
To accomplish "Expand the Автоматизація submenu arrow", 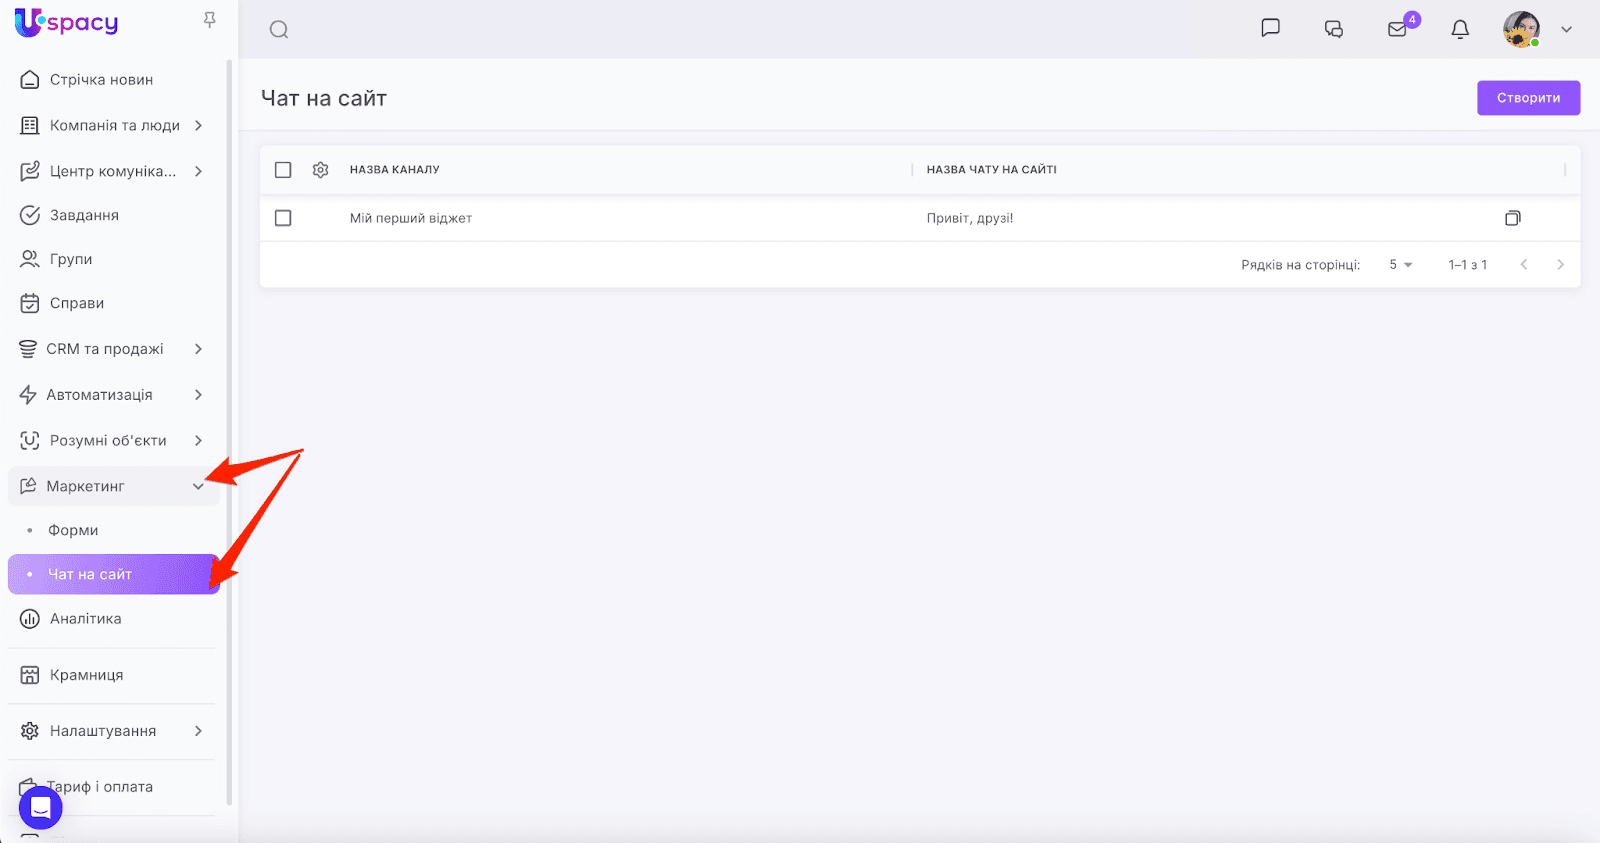I will [199, 395].
